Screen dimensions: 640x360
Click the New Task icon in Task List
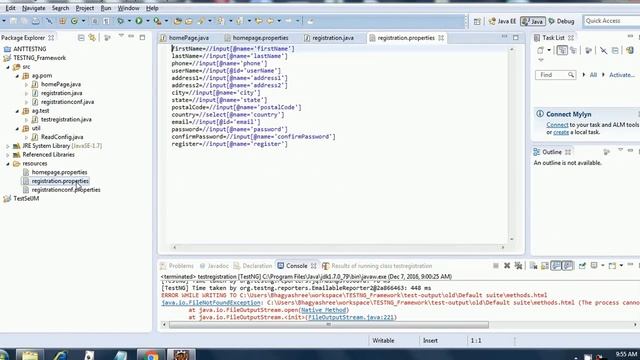point(540,50)
